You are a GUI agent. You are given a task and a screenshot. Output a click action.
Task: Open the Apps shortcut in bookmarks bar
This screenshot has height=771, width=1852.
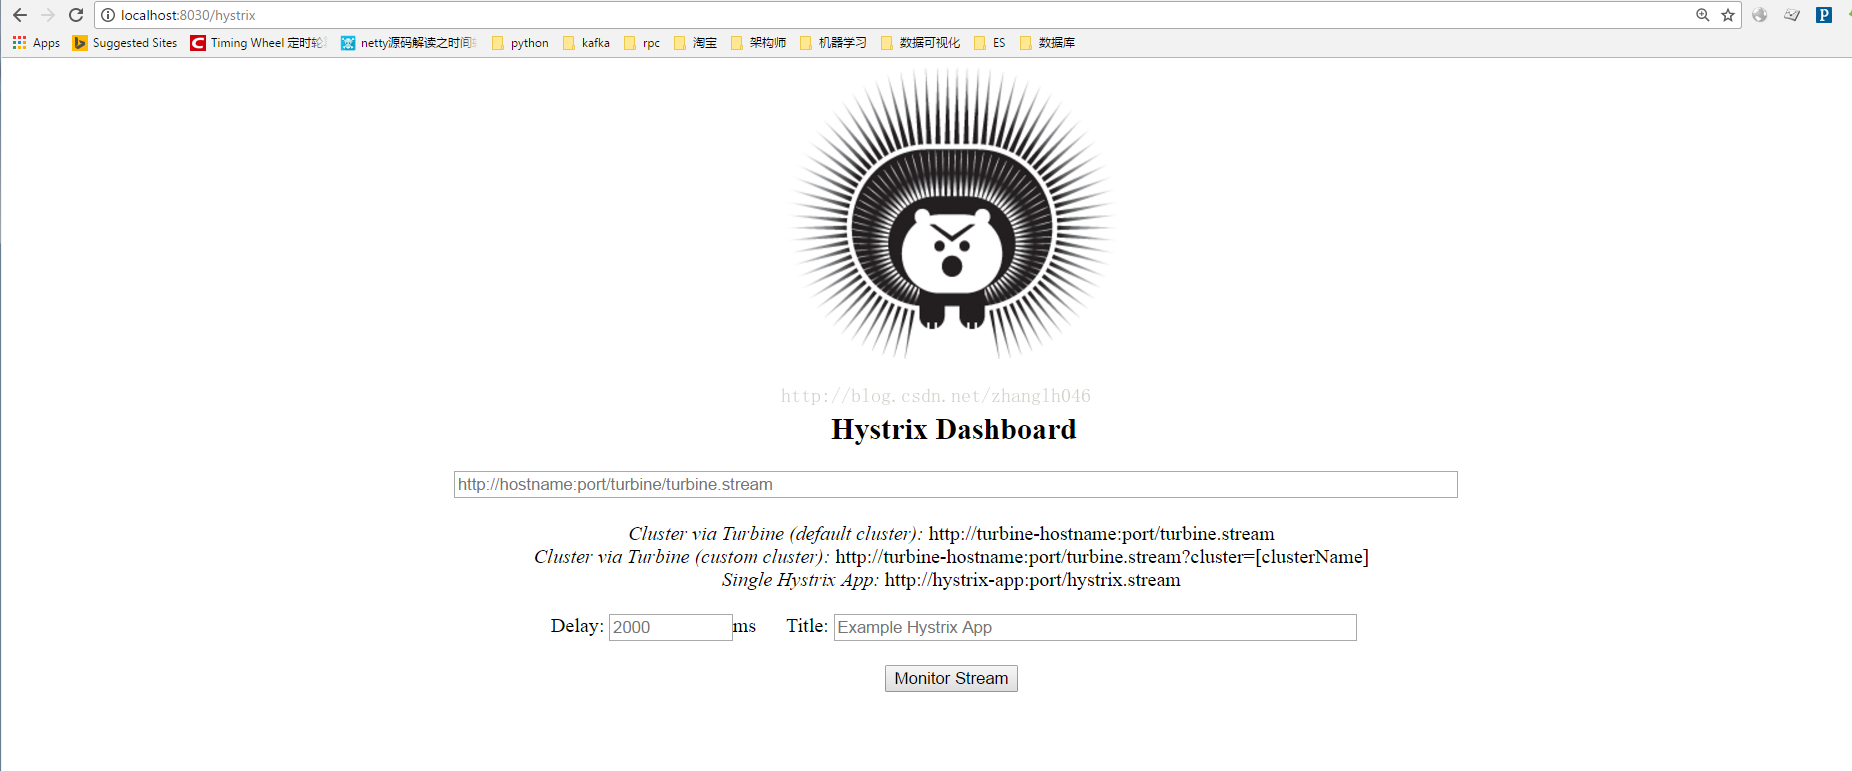[x=36, y=43]
